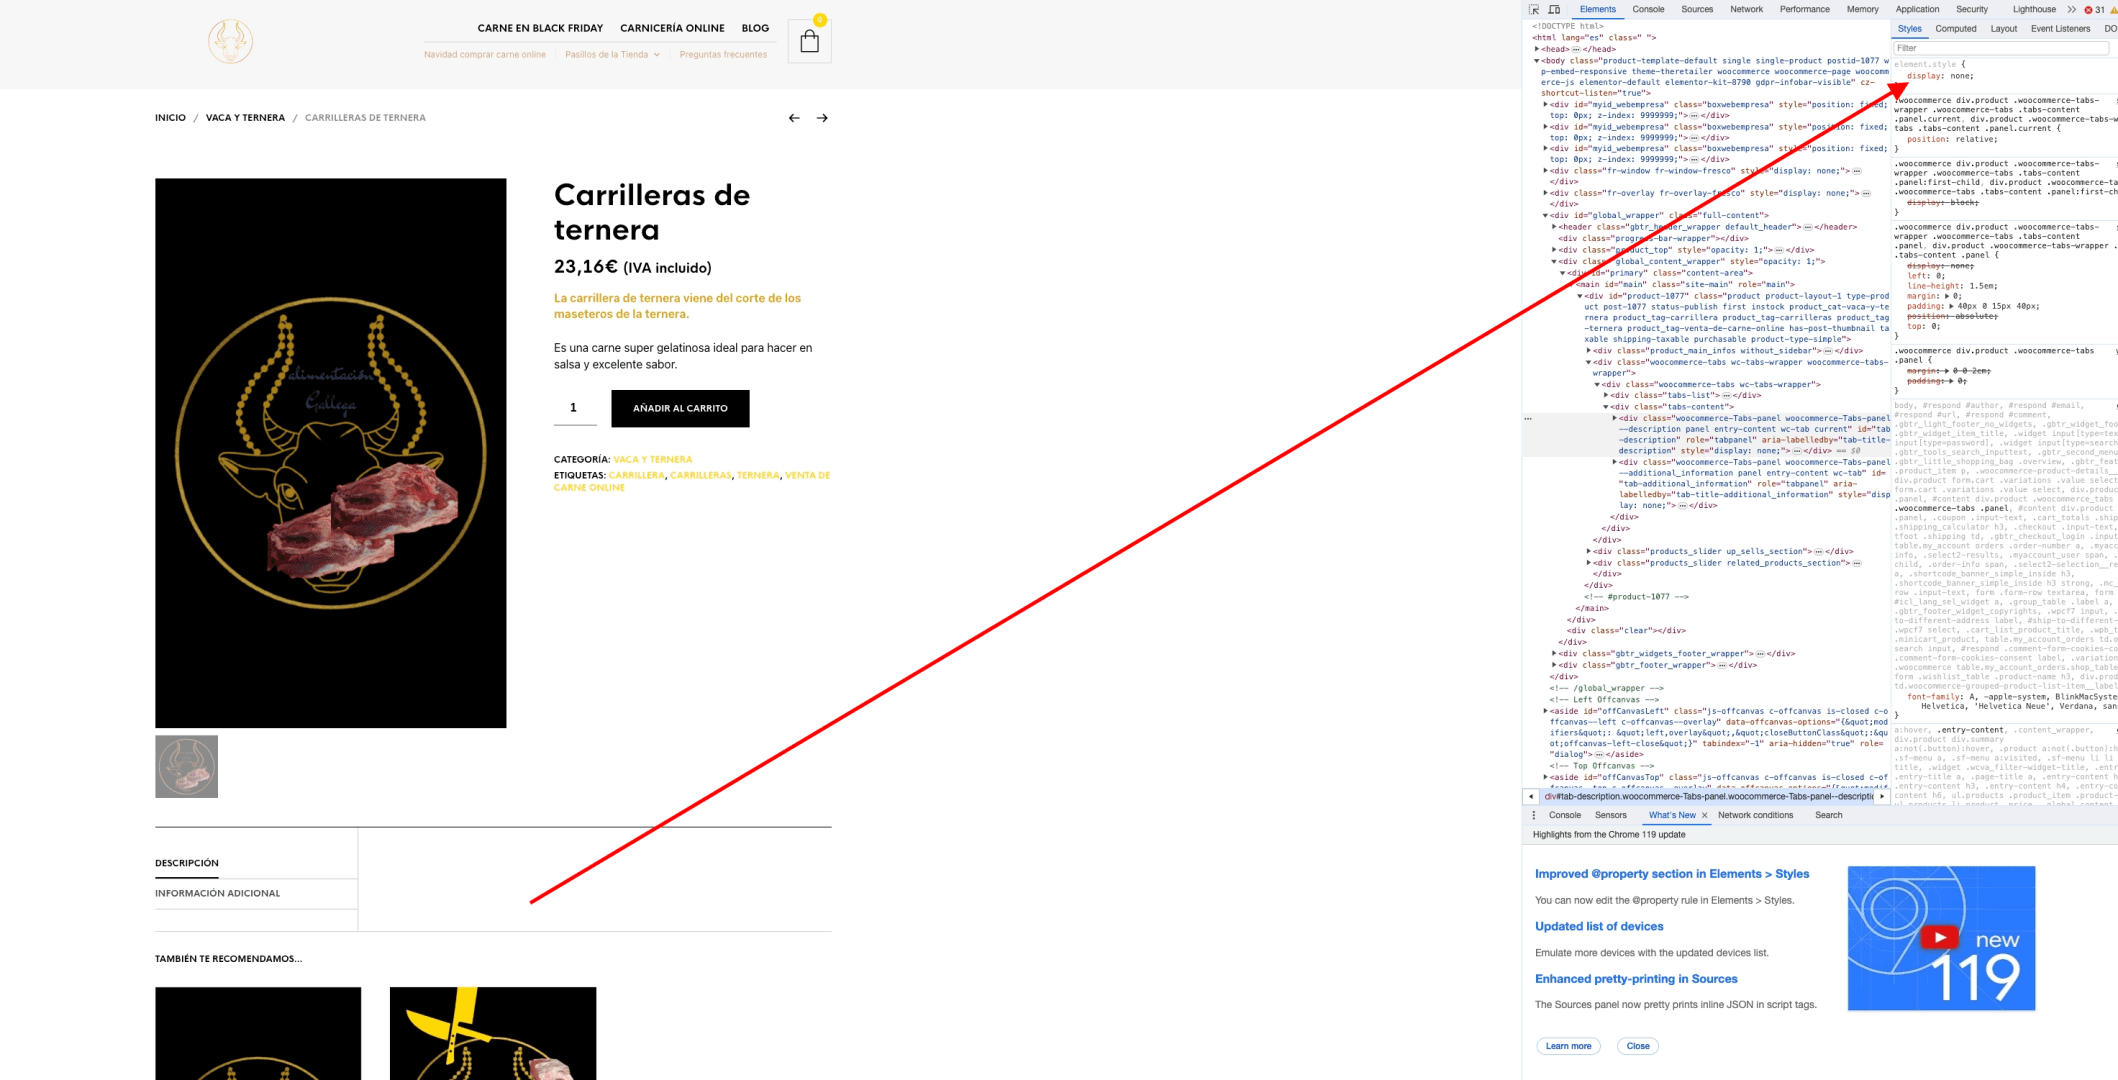This screenshot has width=2118, height=1080.
Task: Select the Layout sidebar tab
Action: 2004,29
